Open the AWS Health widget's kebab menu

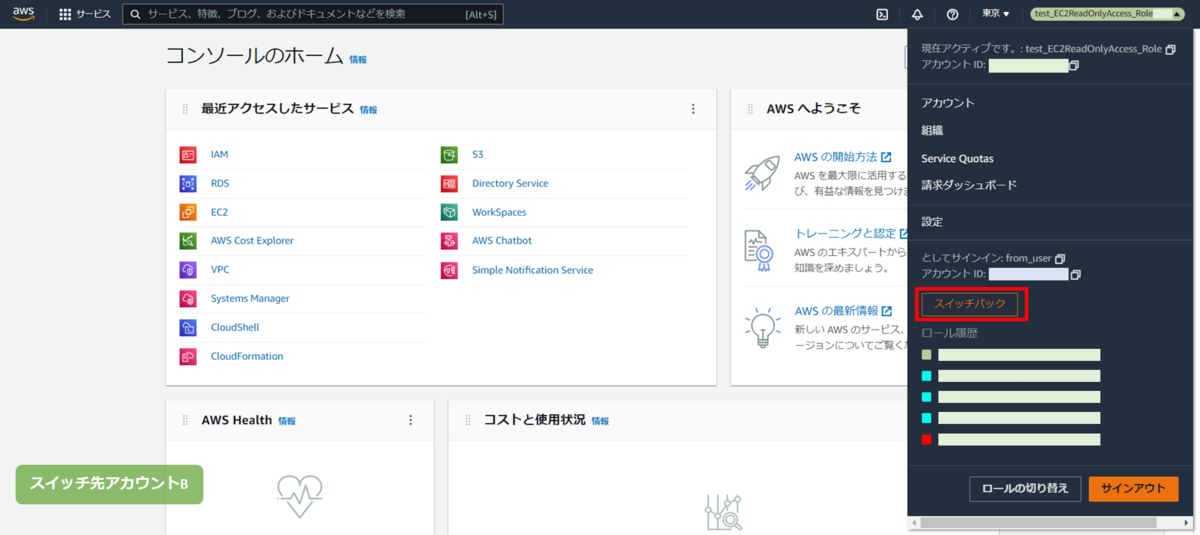[410, 421]
